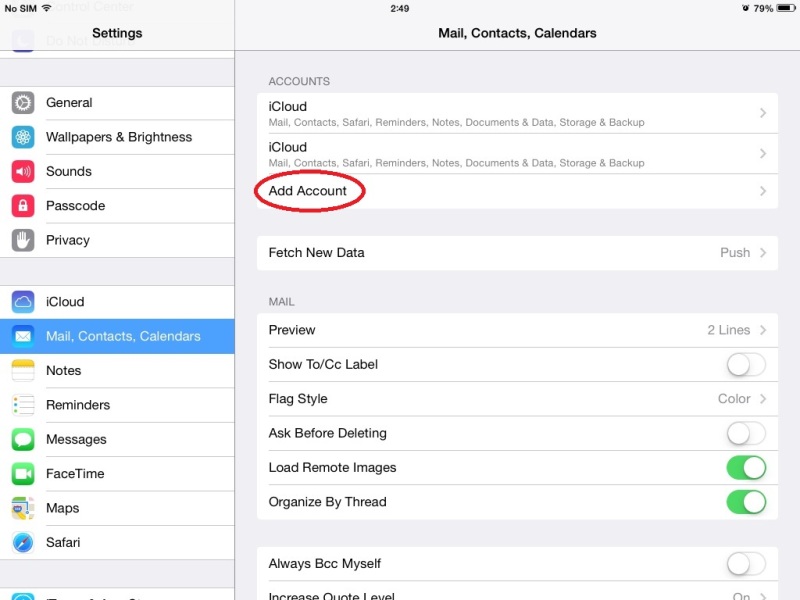Tap the ACCOUNTS section header
Screen dimensions: 800x600
pos(299,82)
